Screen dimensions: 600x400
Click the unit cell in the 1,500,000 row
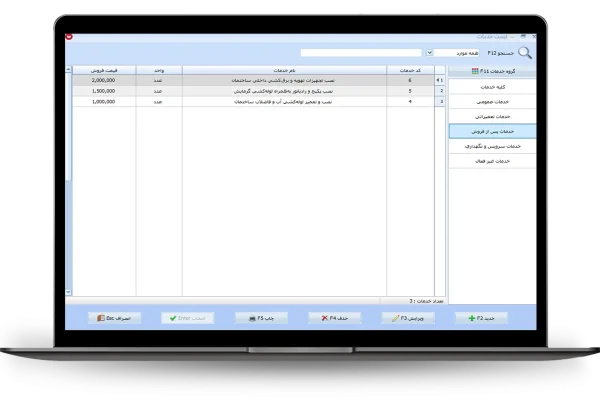tap(158, 91)
